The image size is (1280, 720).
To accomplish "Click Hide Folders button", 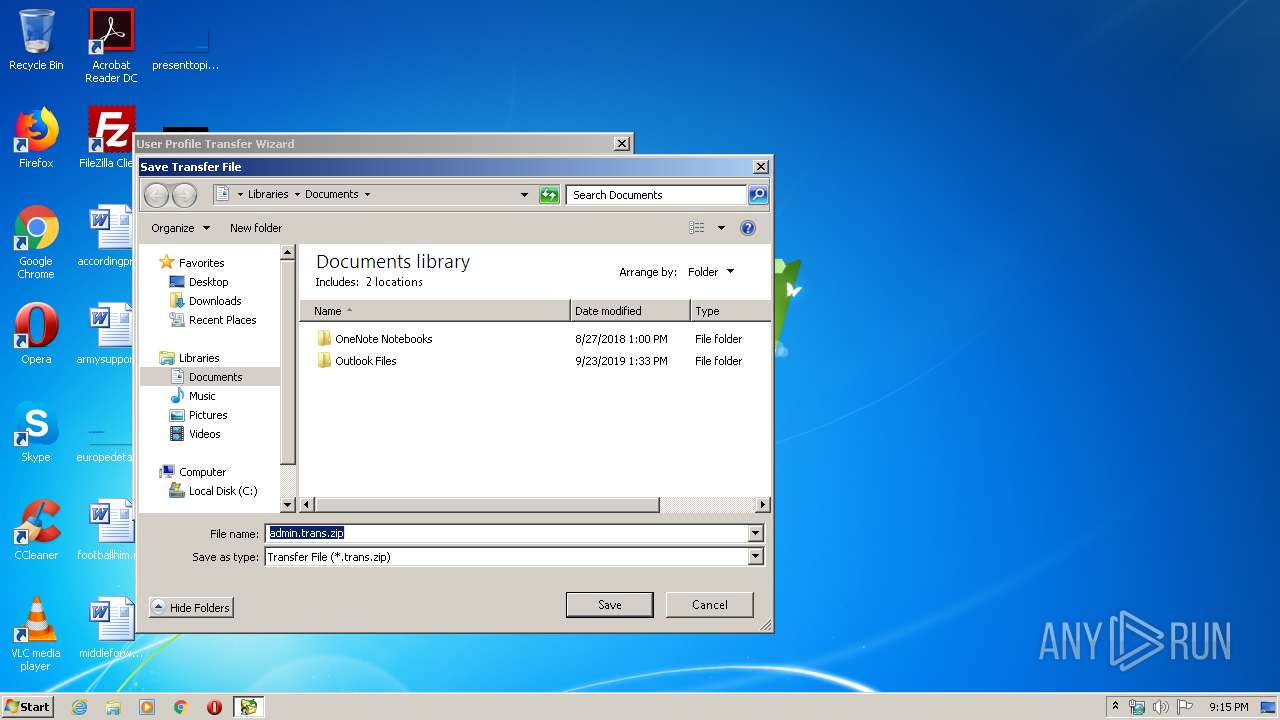I will pos(191,608).
